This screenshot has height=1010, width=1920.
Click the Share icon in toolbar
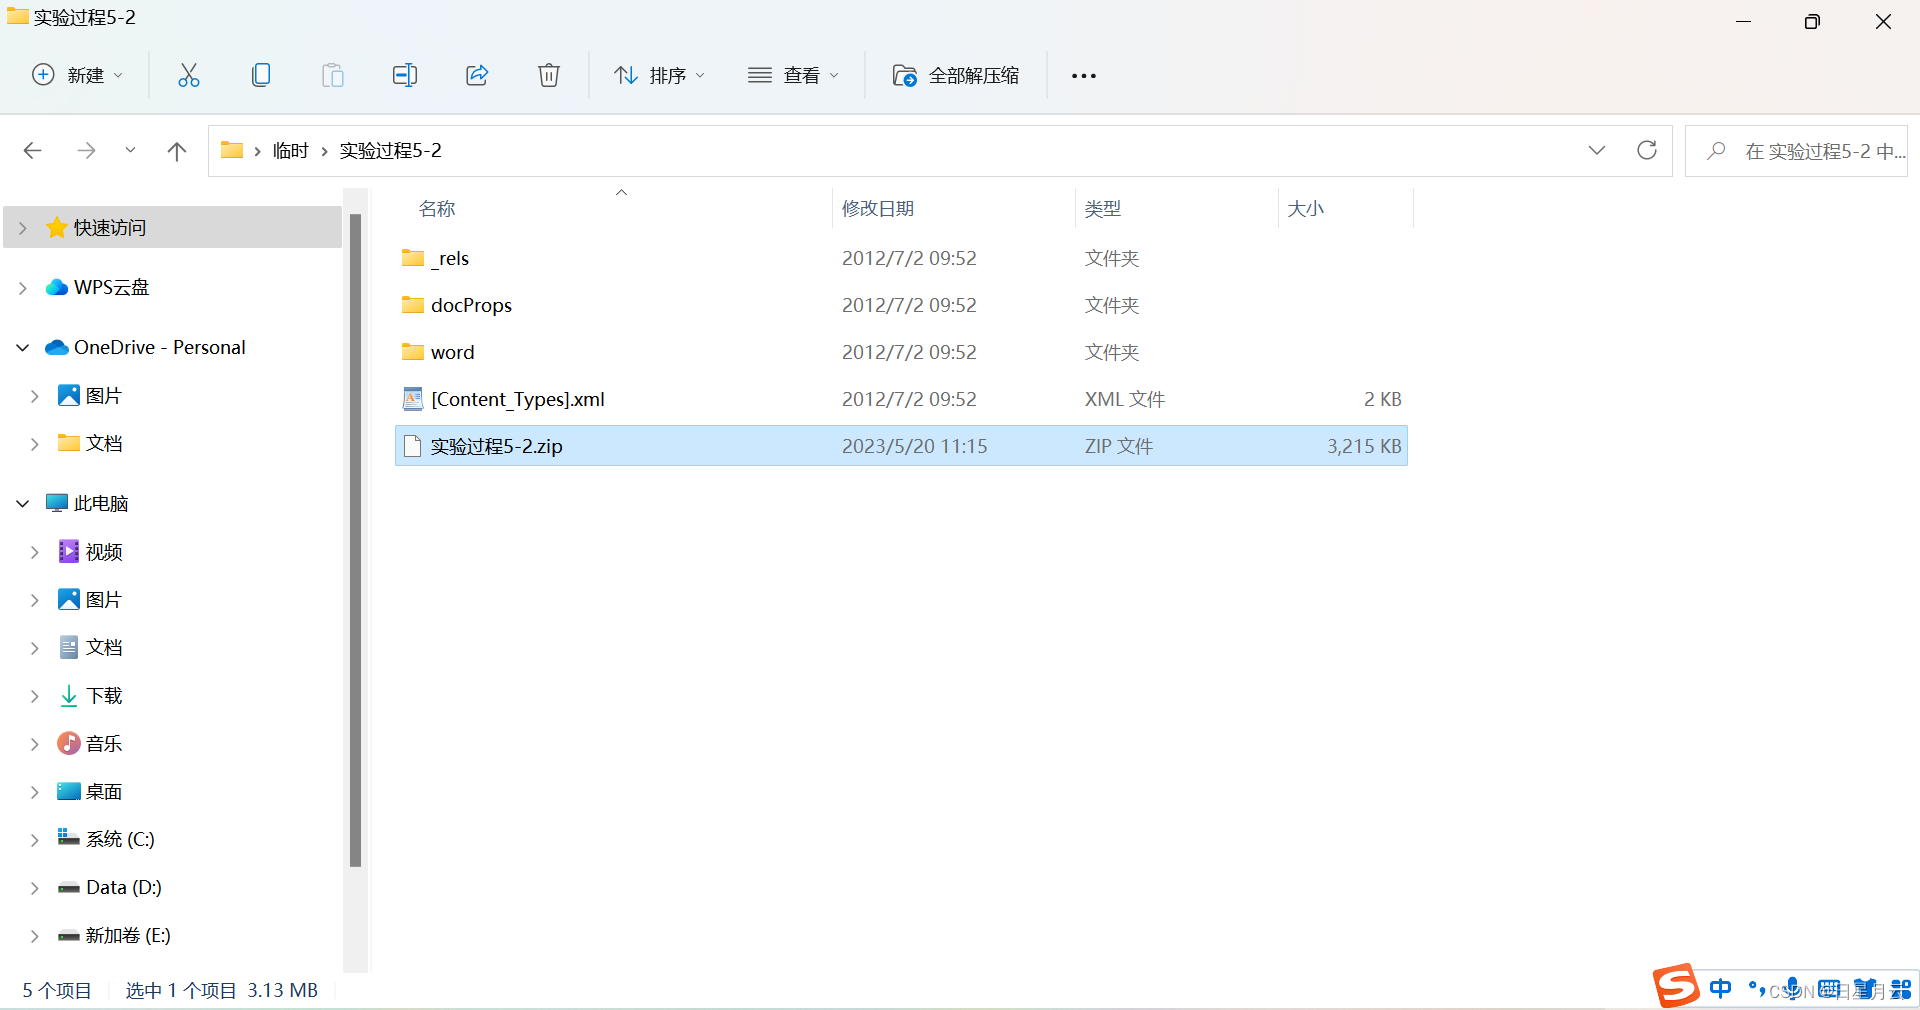click(x=477, y=75)
